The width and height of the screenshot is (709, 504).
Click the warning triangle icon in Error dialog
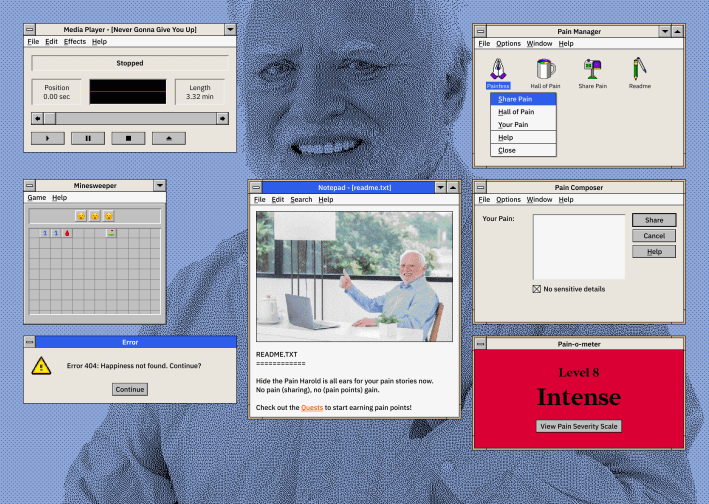coord(41,366)
